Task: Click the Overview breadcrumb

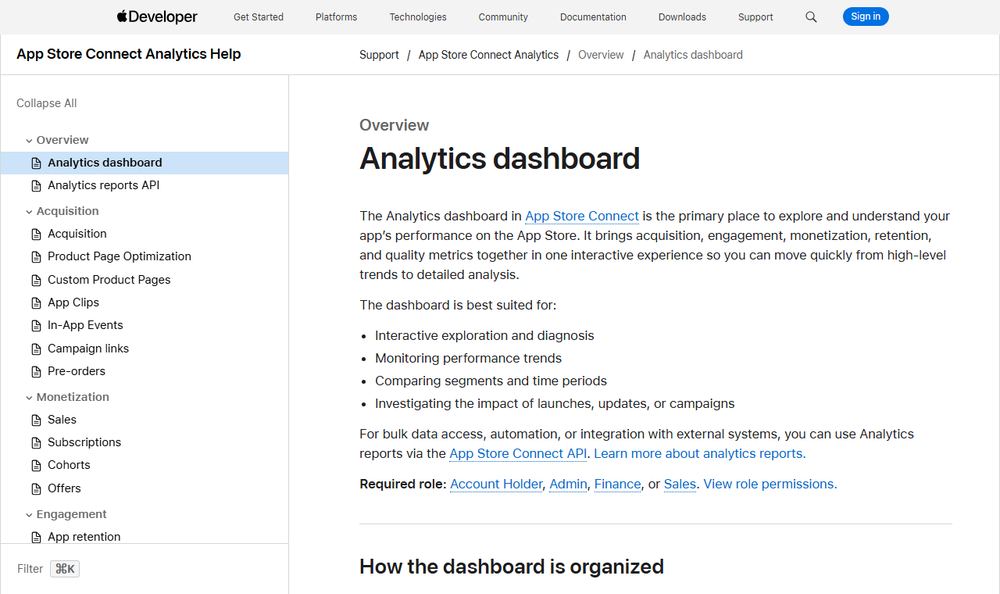Action: pyautogui.click(x=601, y=55)
